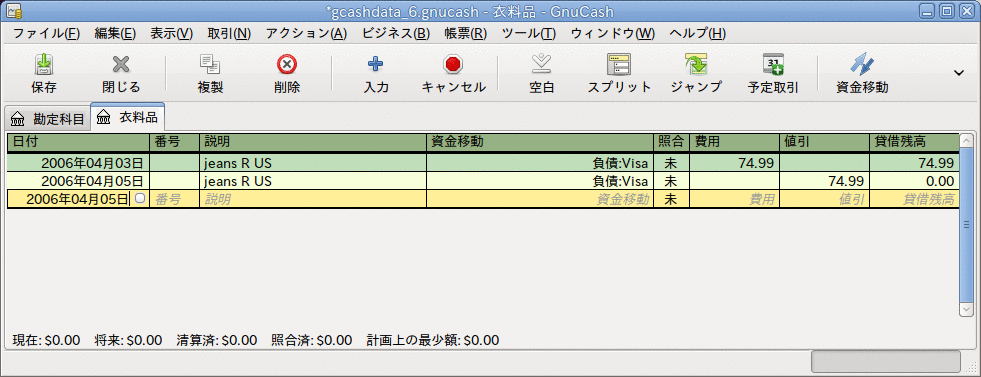Click the 照合済: $0.00 summary text
Image resolution: width=981 pixels, height=377 pixels.
click(x=312, y=341)
